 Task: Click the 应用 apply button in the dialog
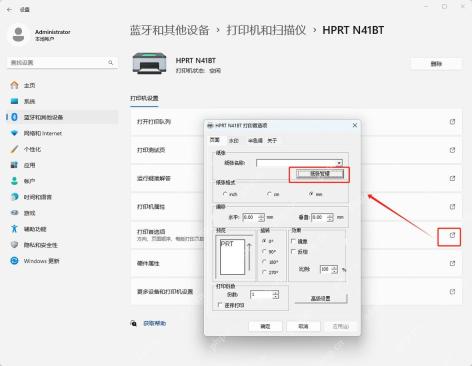341,326
